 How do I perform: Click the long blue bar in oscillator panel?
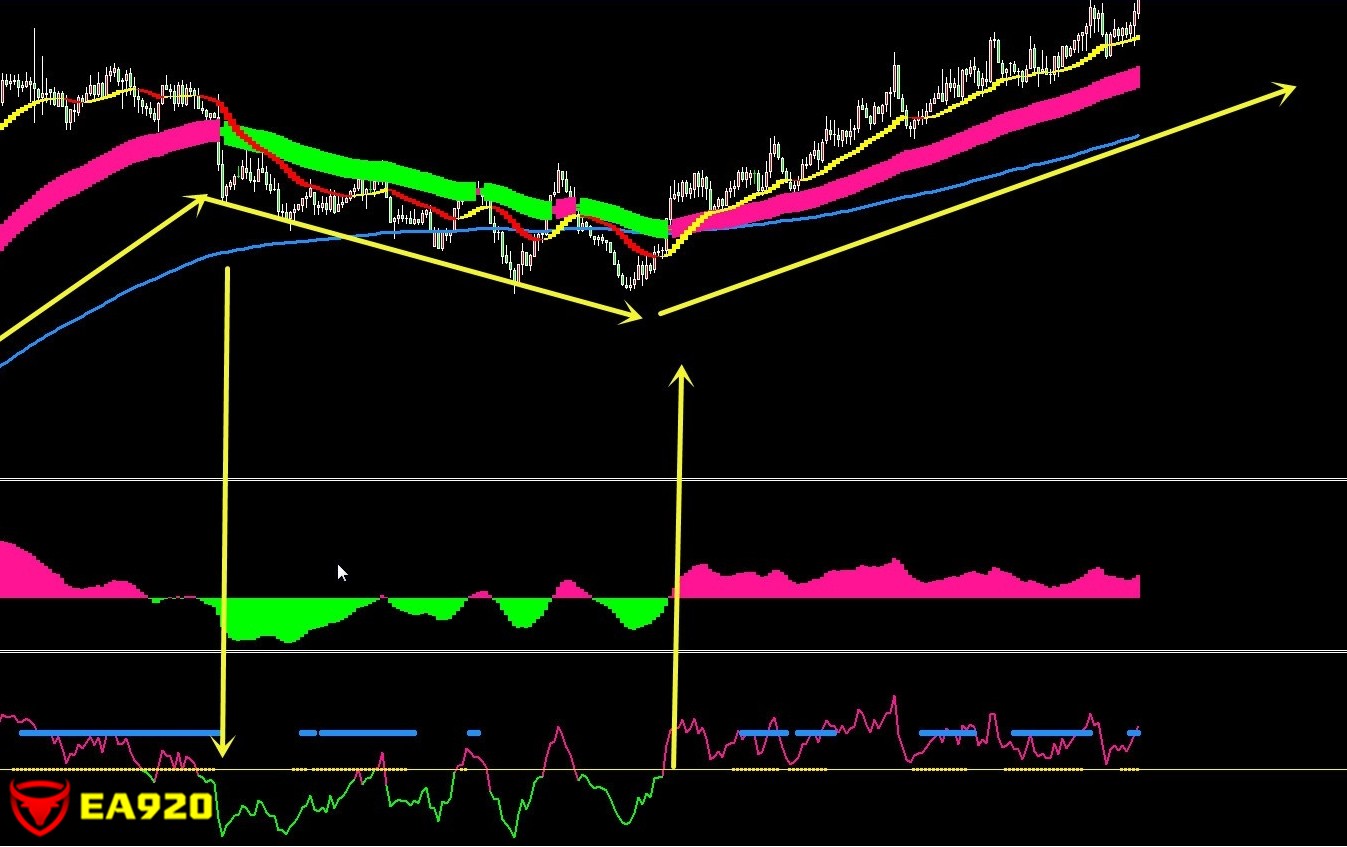pyautogui.click(x=120, y=733)
